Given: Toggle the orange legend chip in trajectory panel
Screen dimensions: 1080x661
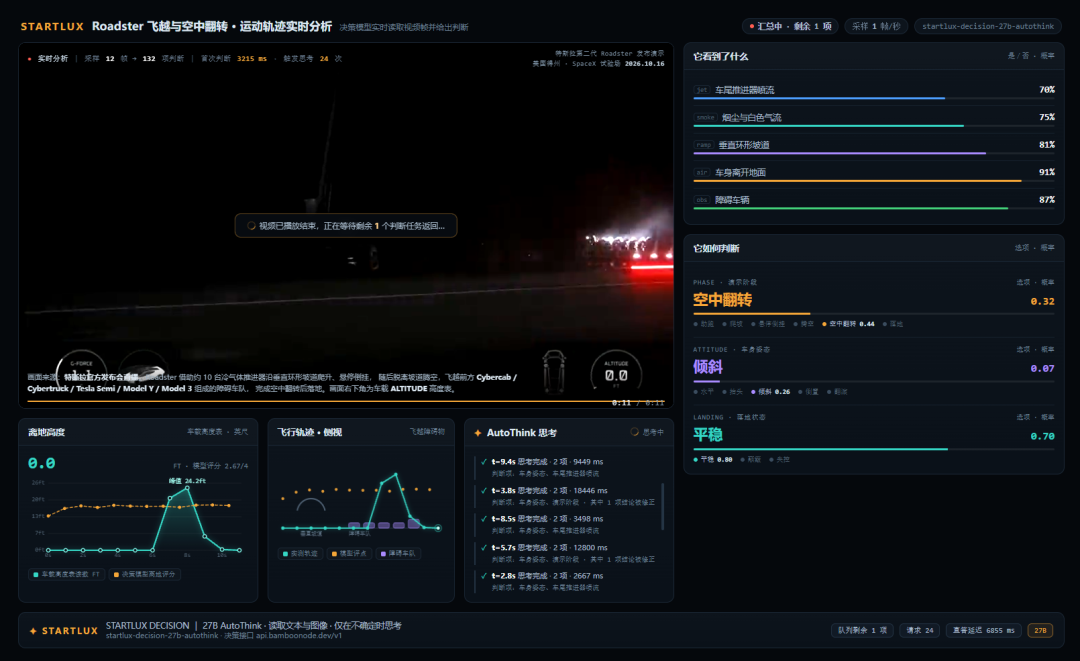Looking at the screenshot, I should [x=349, y=554].
